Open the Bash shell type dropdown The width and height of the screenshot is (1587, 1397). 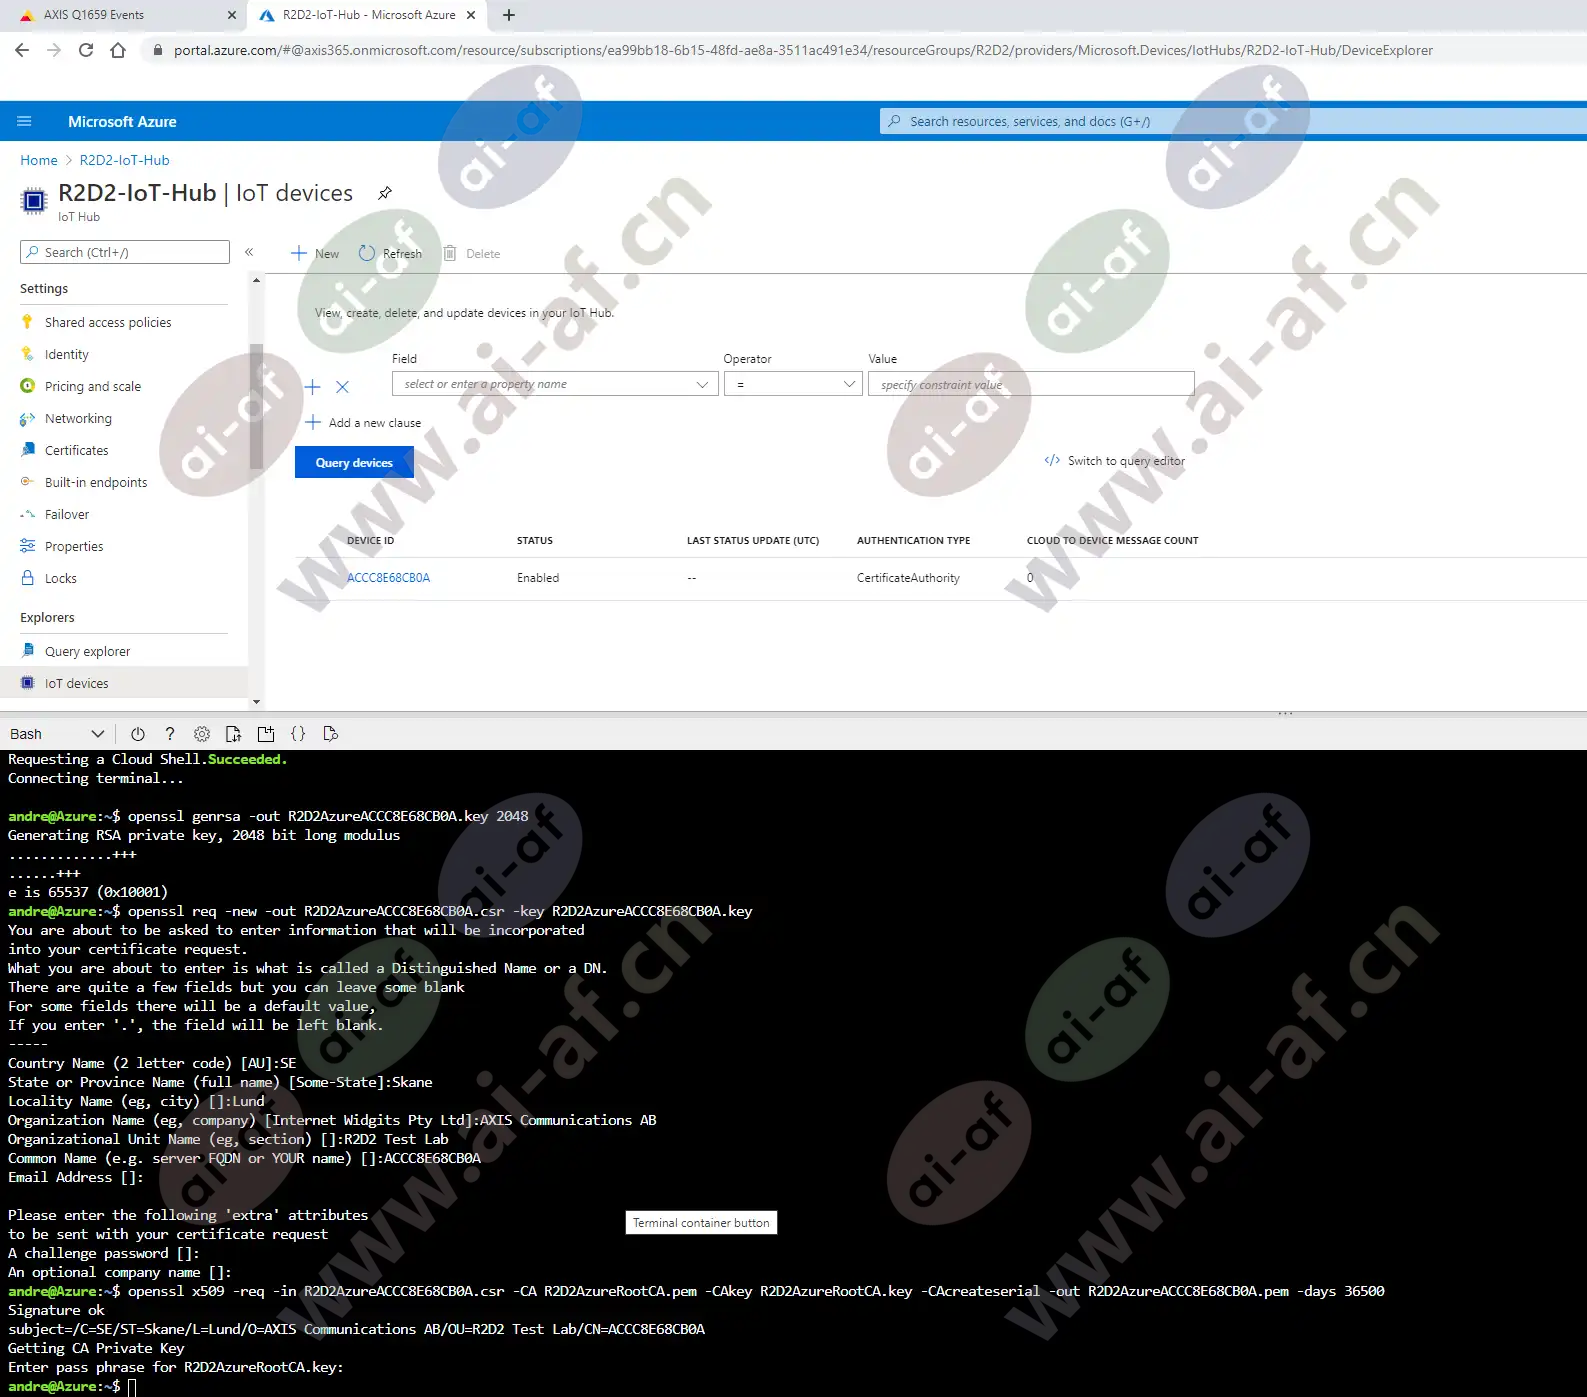point(56,734)
